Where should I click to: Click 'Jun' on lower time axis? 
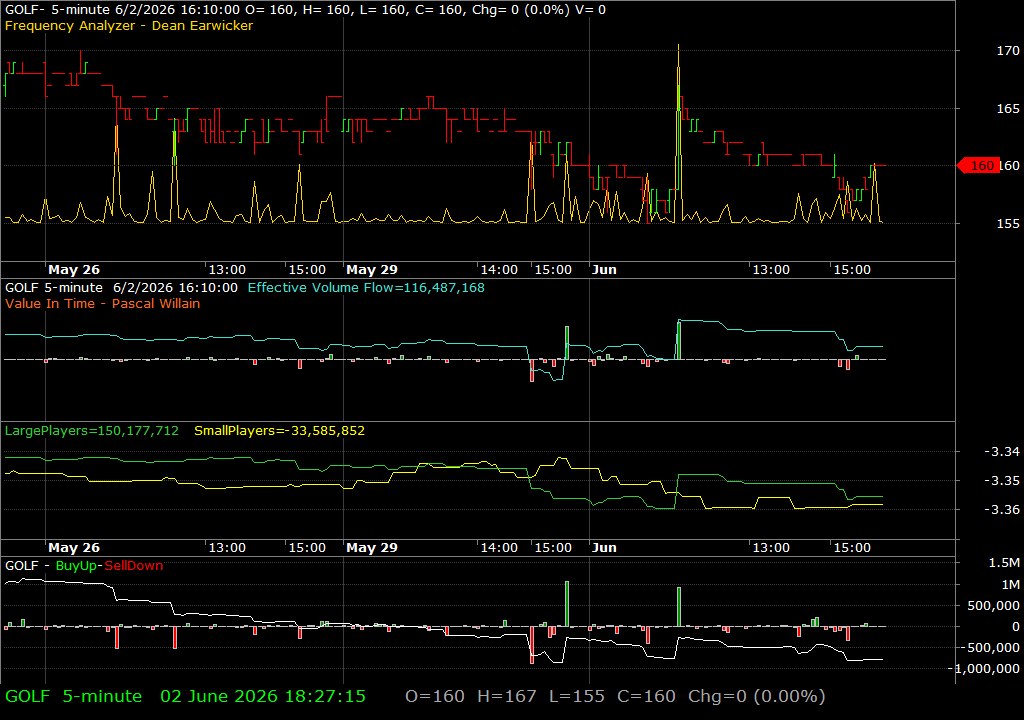[604, 548]
